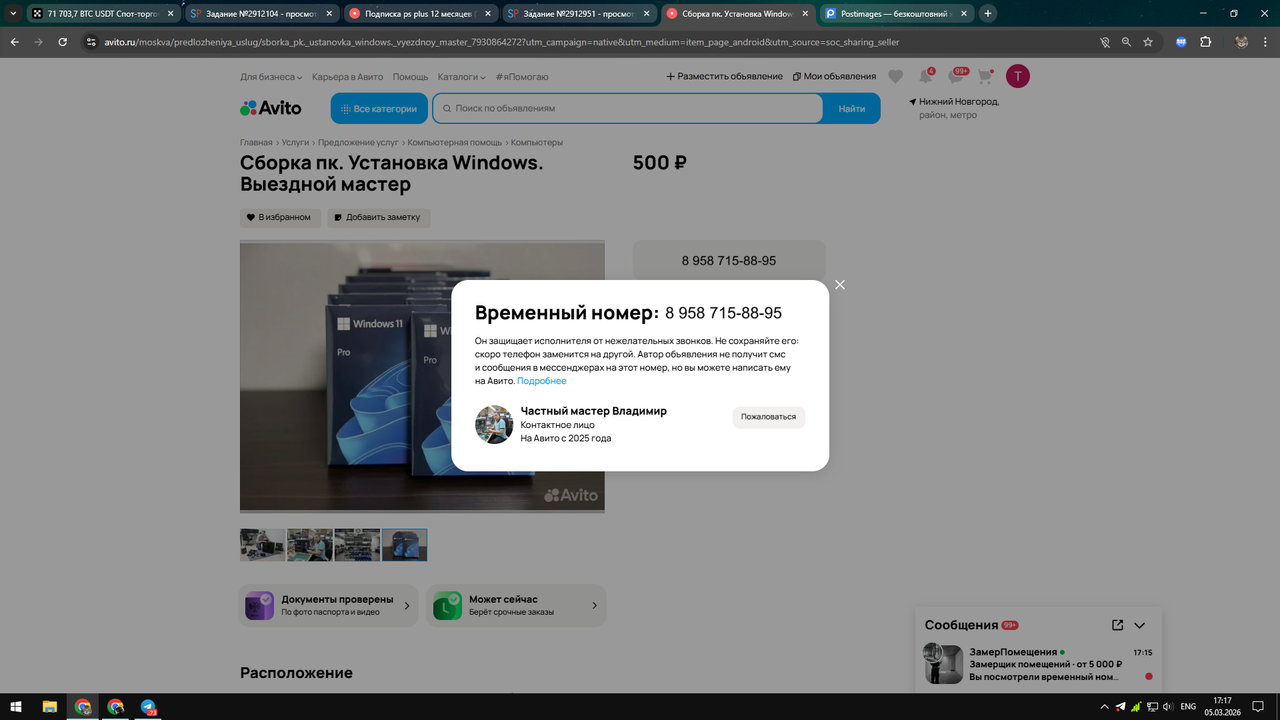Open messages chat icon with 99+ badge
The width and height of the screenshot is (1280, 720).
point(956,77)
